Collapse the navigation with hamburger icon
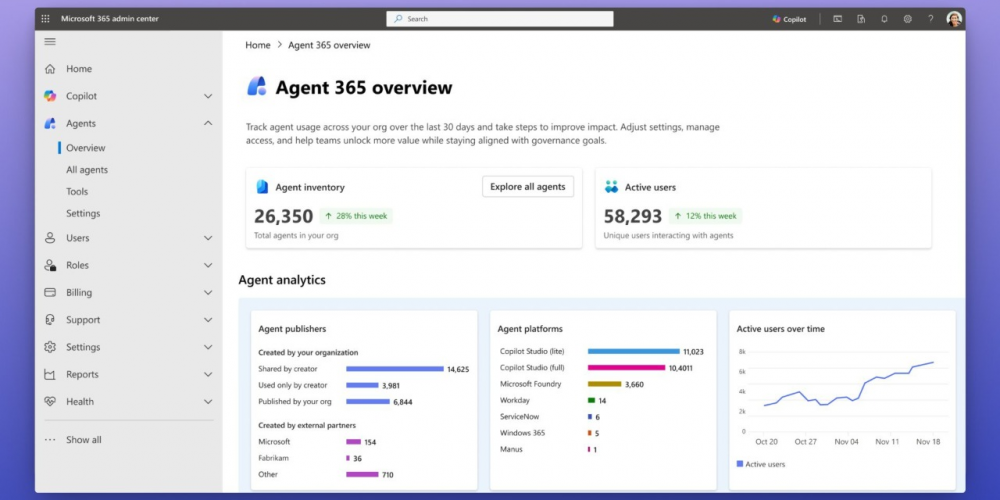Image resolution: width=1000 pixels, height=500 pixels. (x=50, y=42)
